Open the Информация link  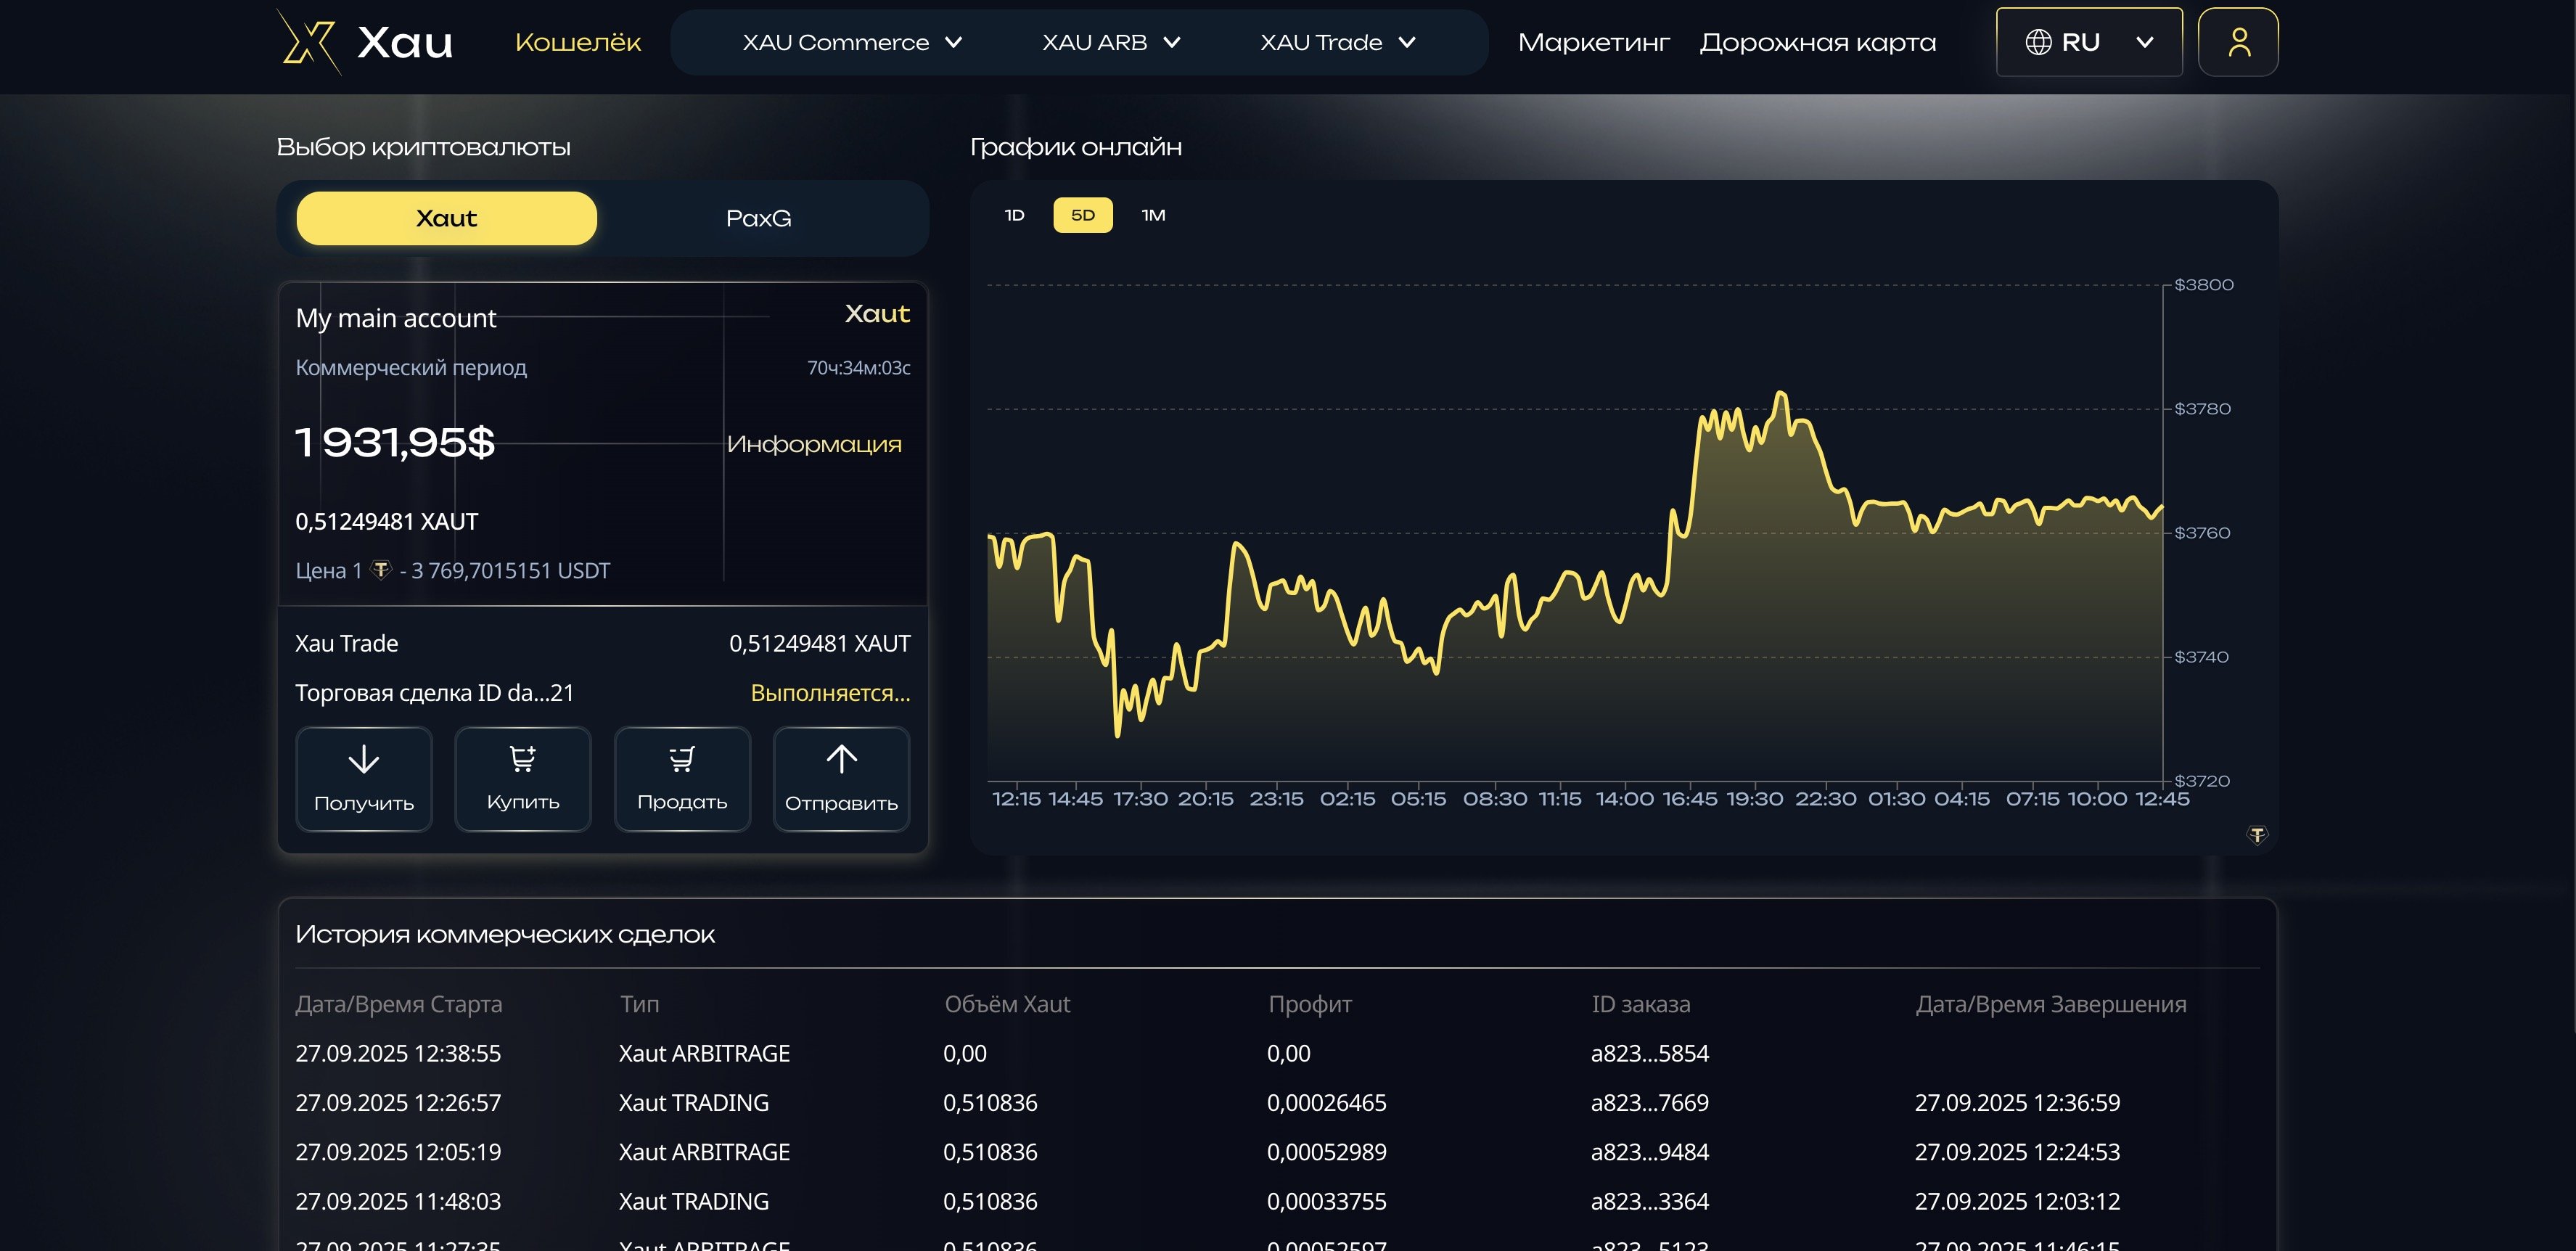pyautogui.click(x=814, y=444)
